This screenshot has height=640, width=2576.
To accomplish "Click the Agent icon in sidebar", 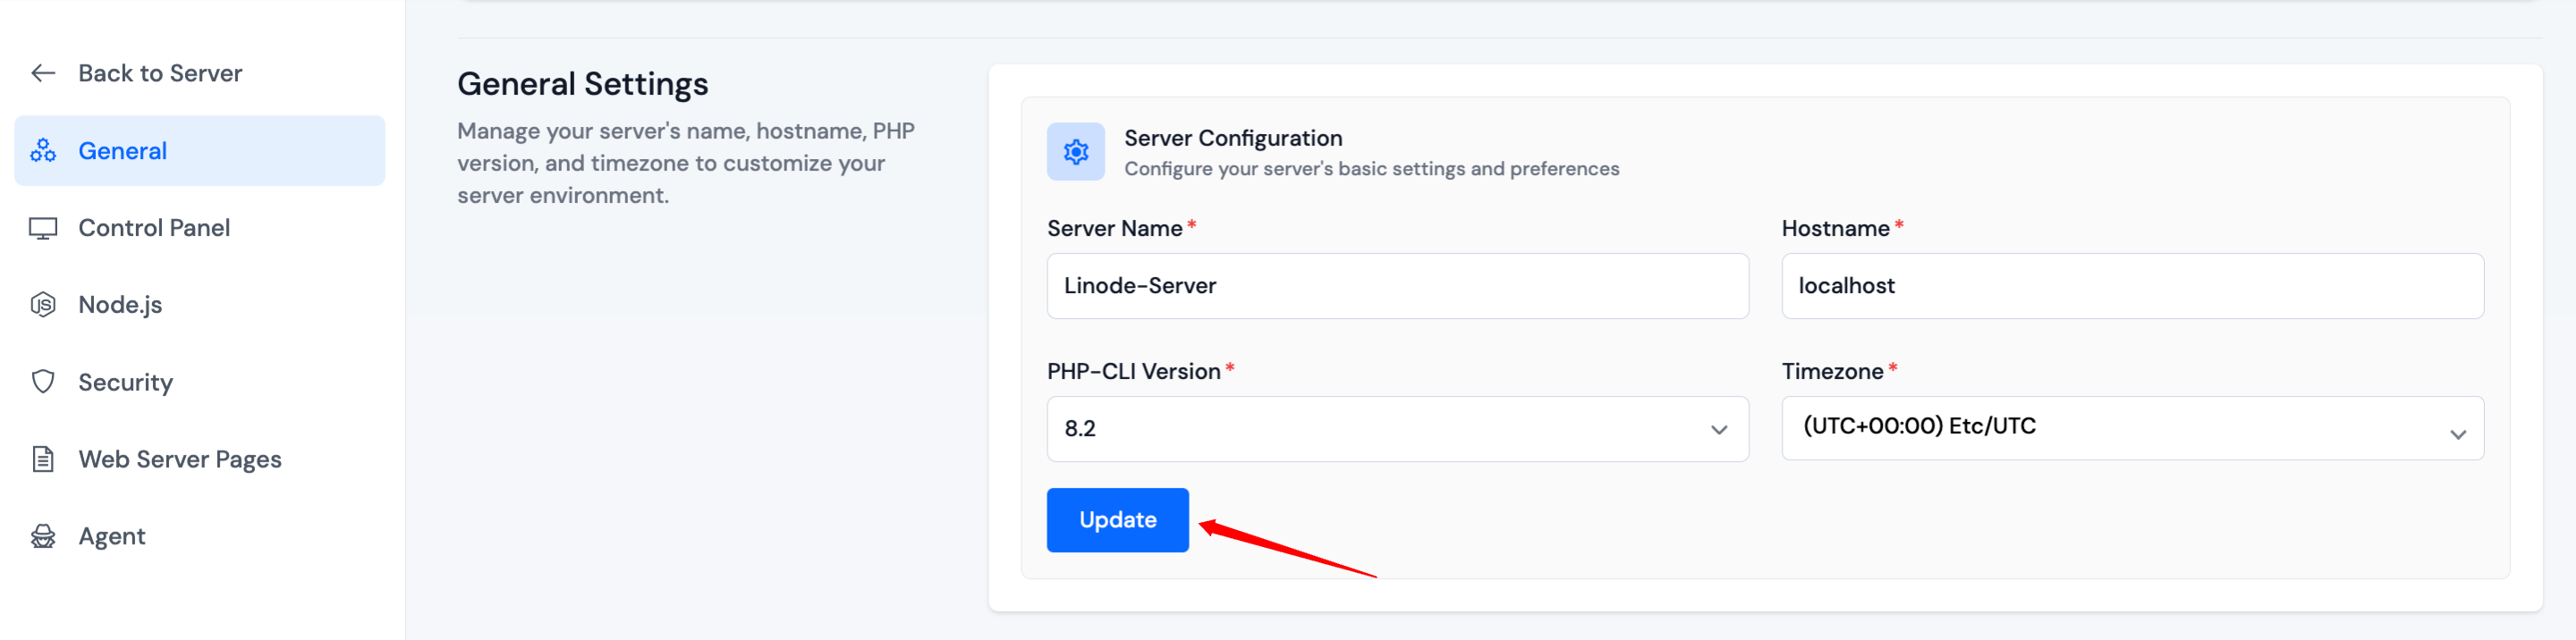I will tap(43, 537).
